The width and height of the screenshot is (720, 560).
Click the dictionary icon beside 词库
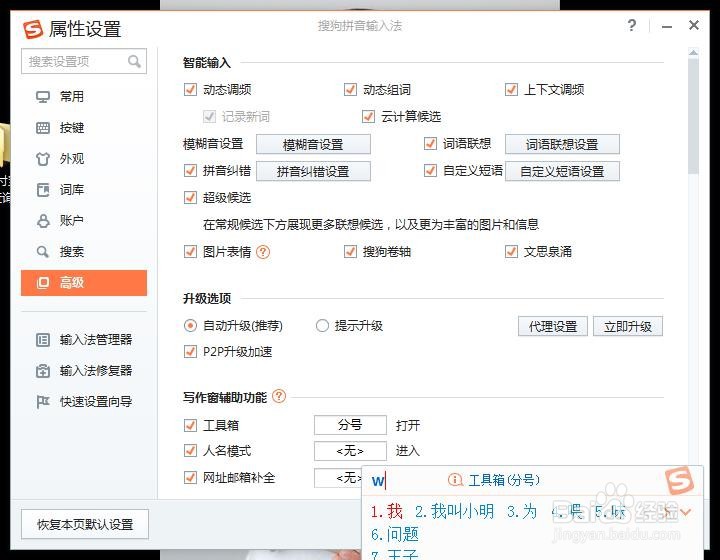pyautogui.click(x=43, y=190)
